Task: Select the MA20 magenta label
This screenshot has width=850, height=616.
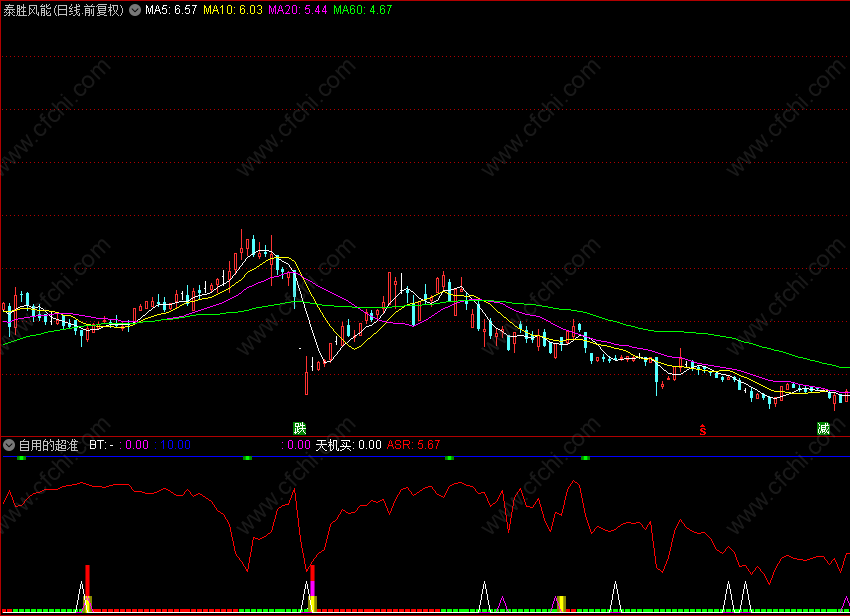Action: coord(298,10)
